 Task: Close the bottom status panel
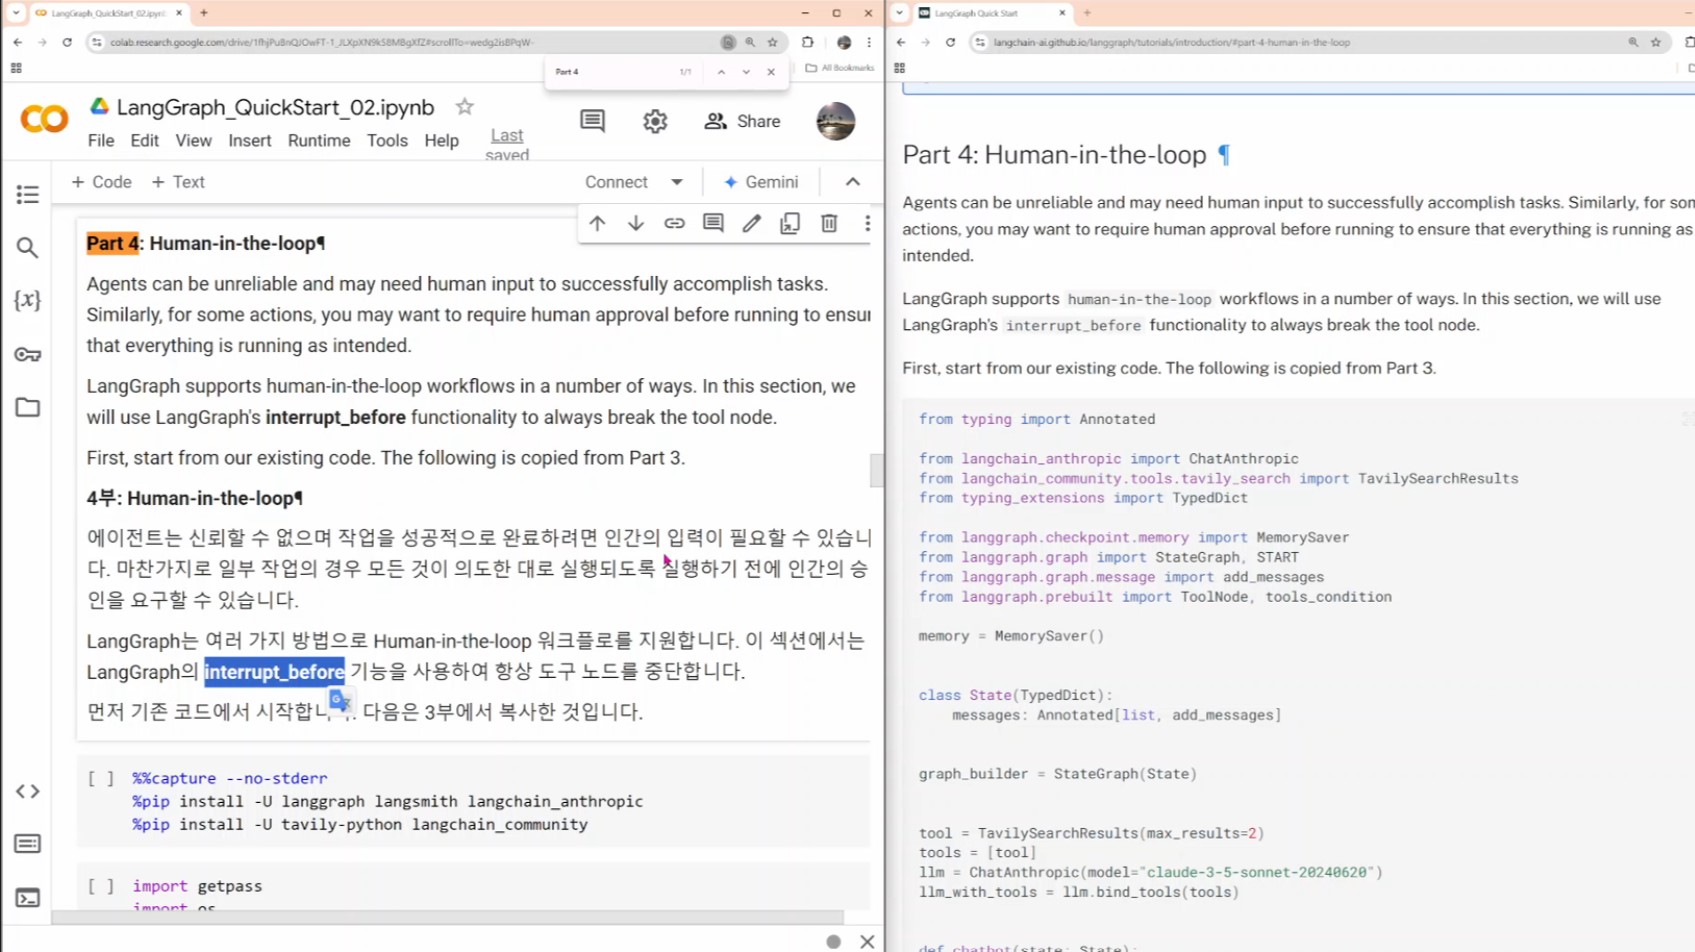click(867, 941)
